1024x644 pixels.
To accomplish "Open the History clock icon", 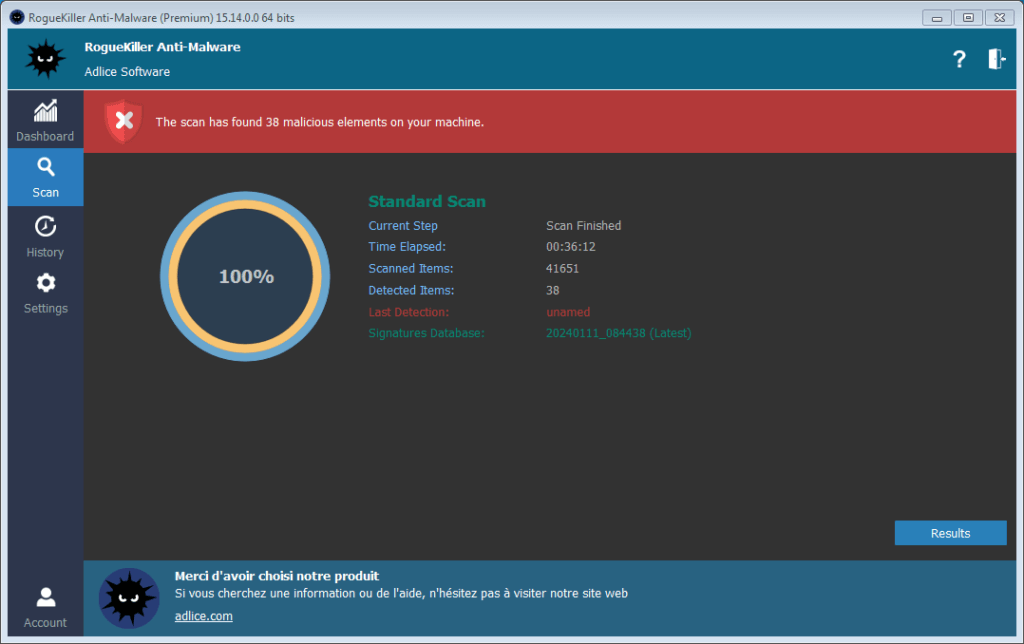I will coord(45,227).
